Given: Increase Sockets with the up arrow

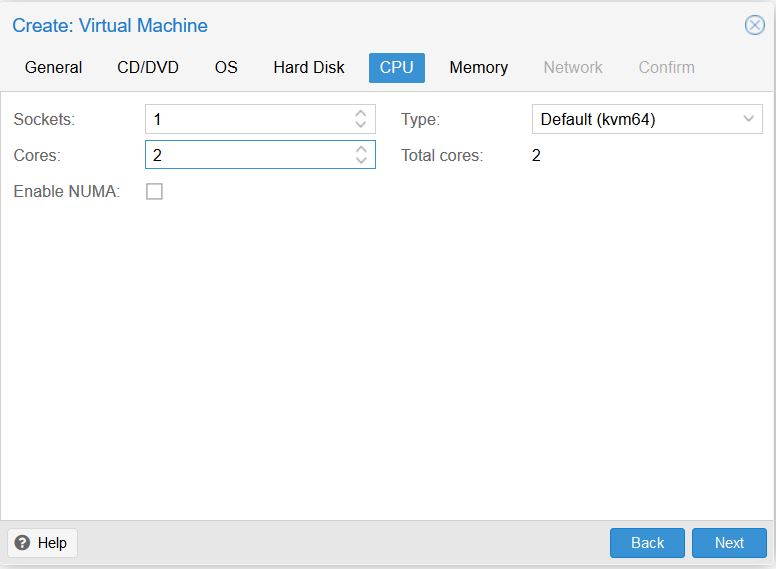Looking at the screenshot, I should point(361,113).
